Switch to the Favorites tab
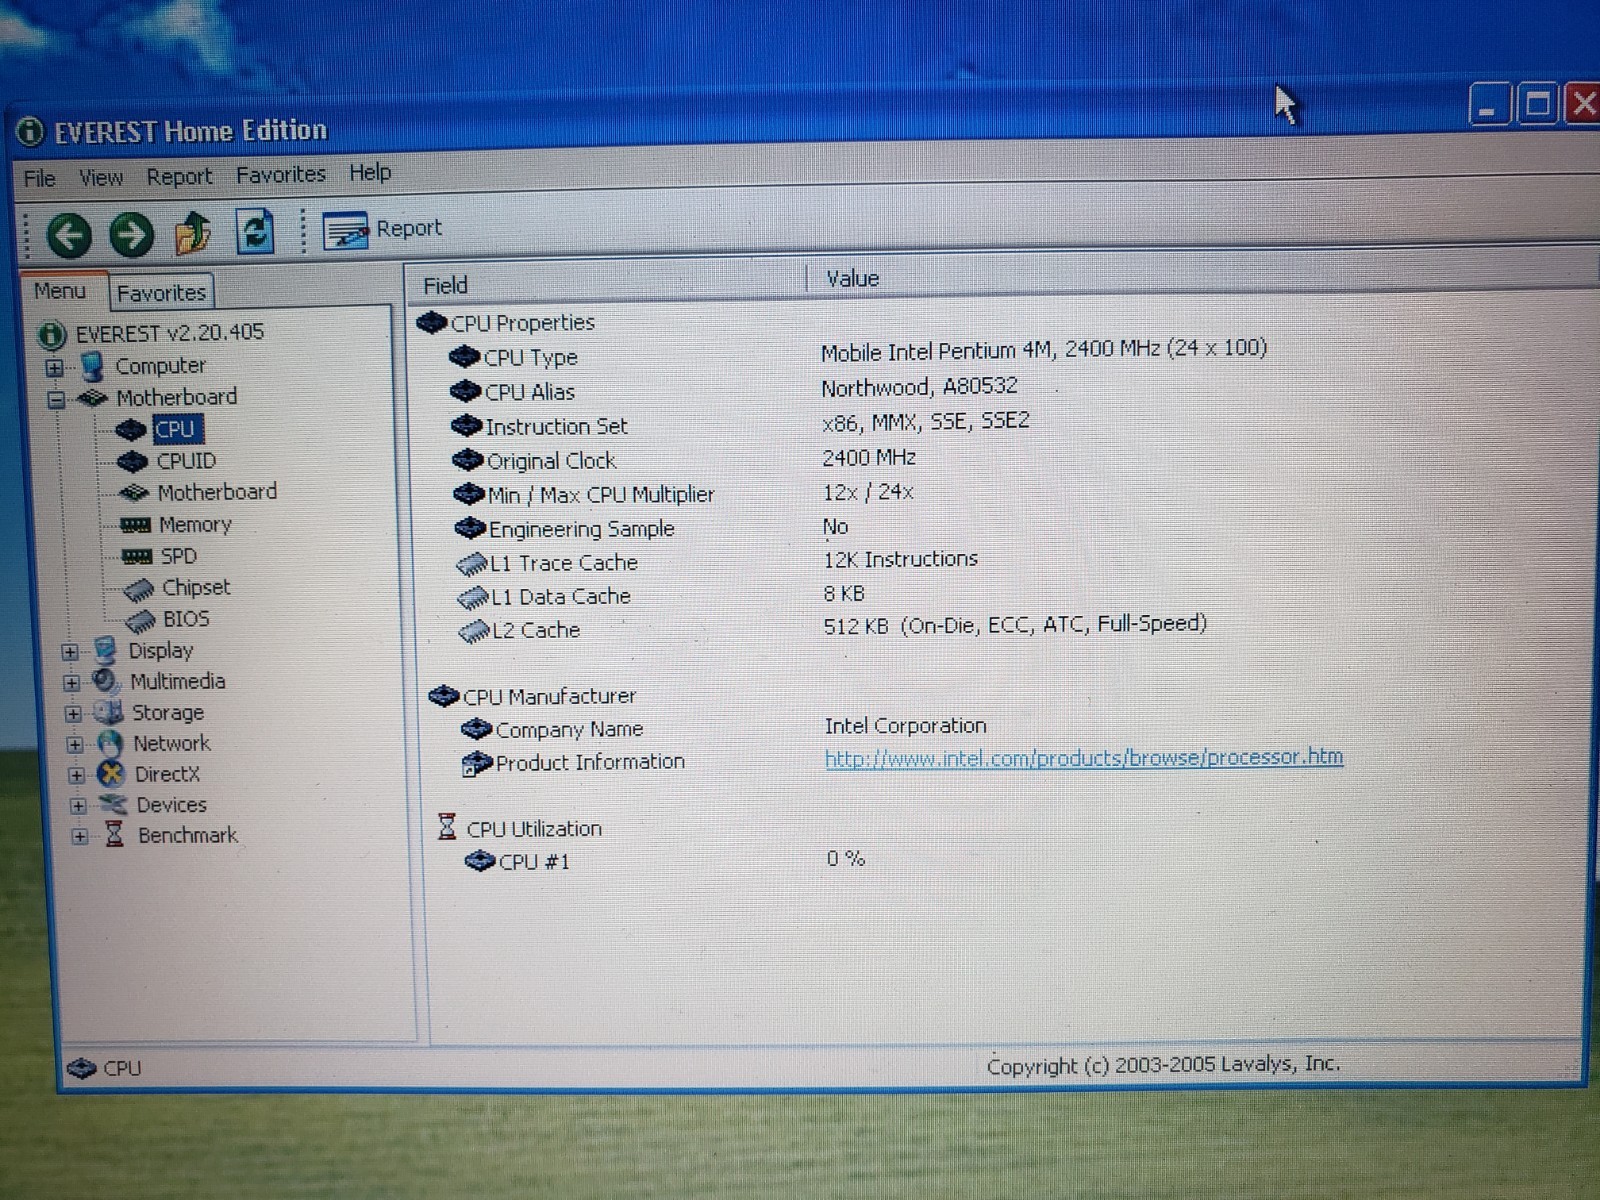 pos(161,293)
